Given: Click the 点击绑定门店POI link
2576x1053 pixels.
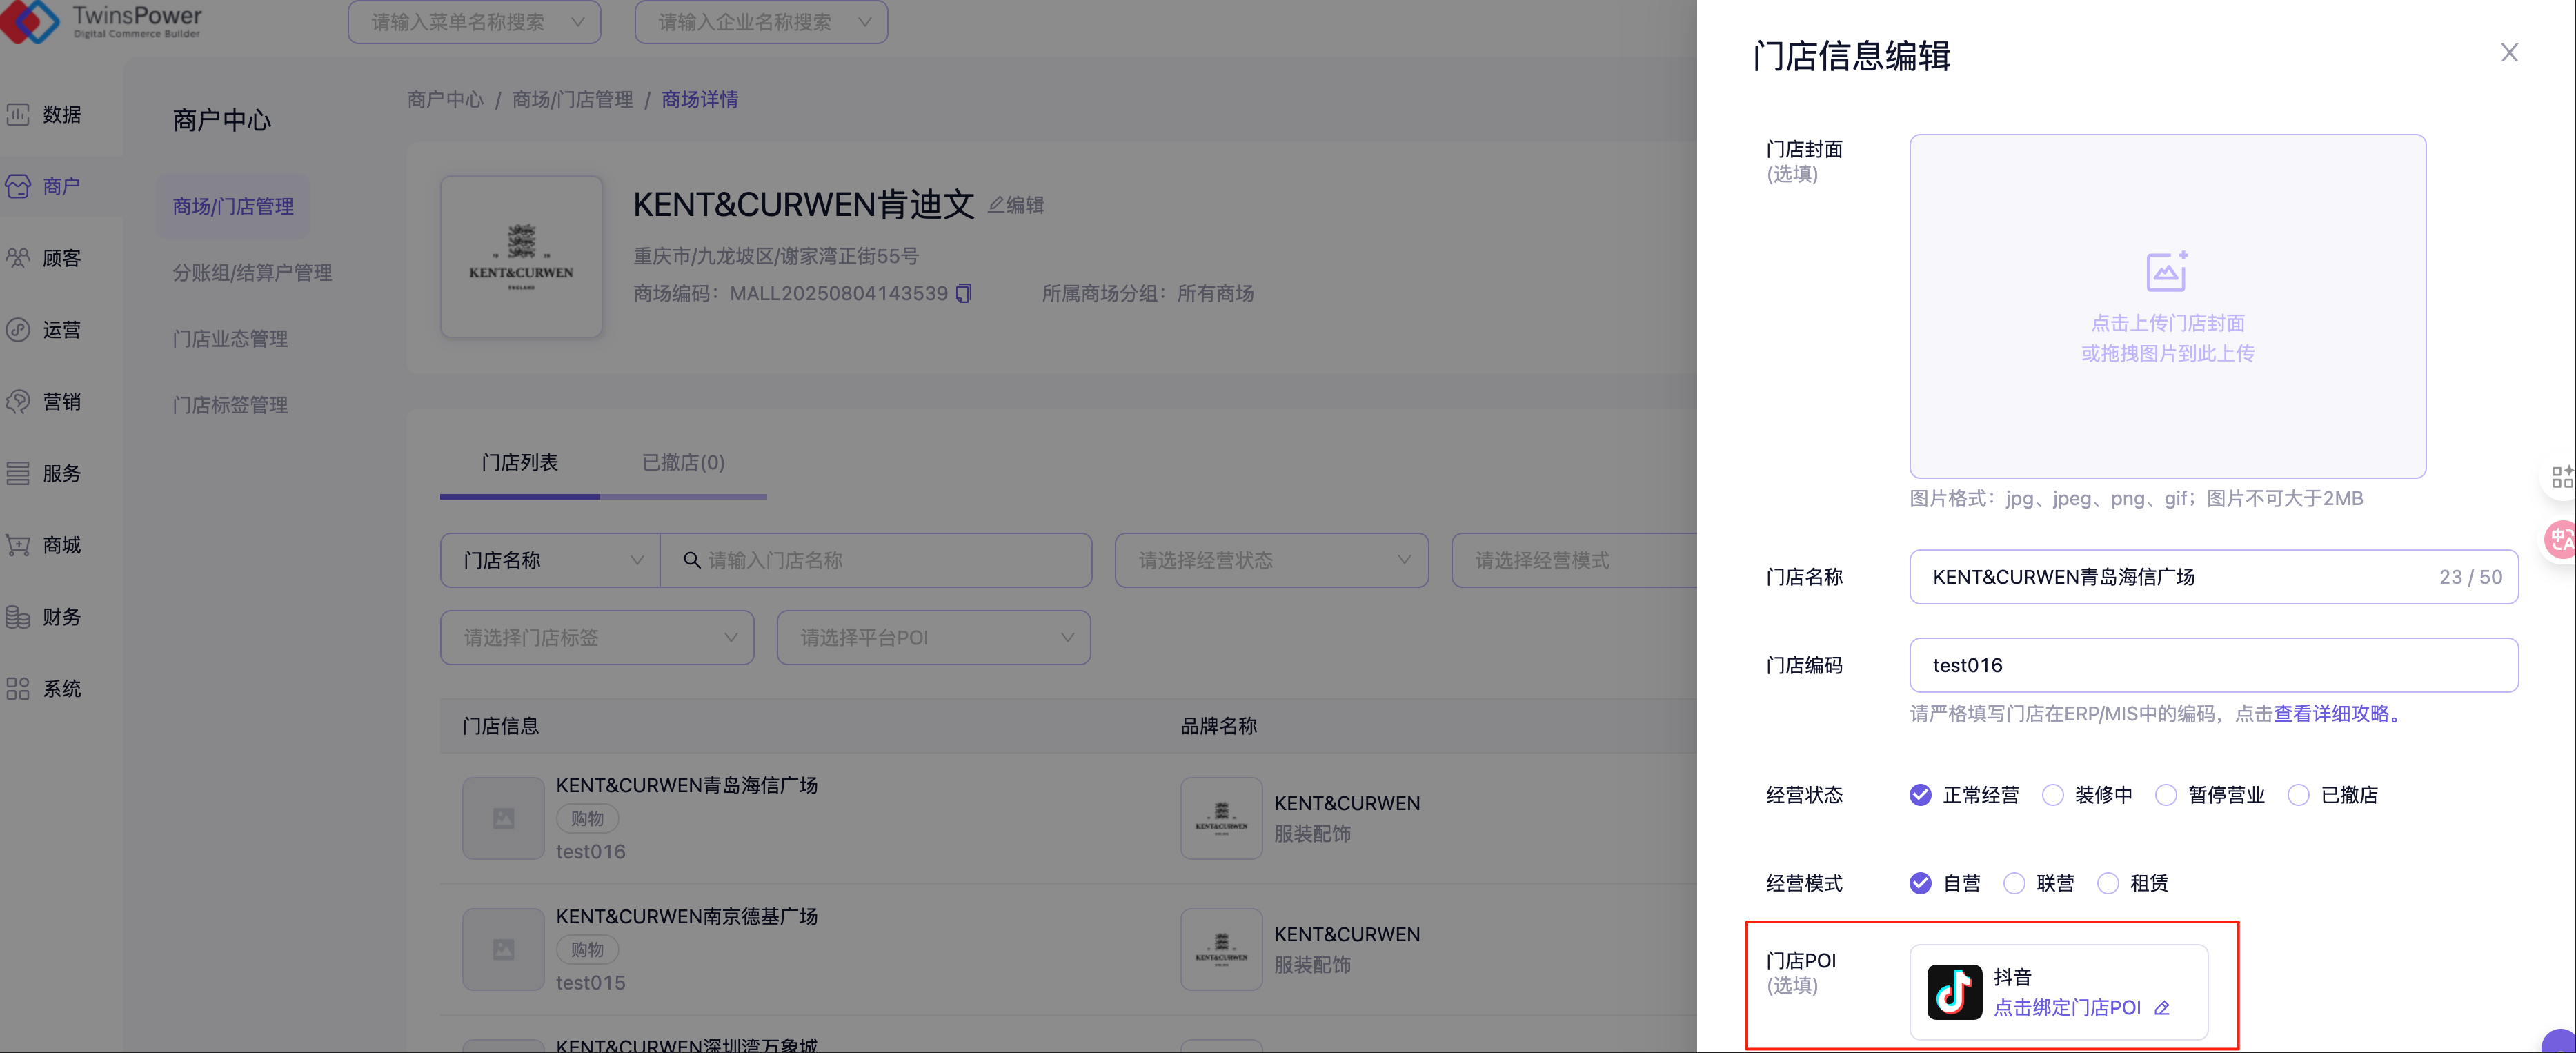Looking at the screenshot, I should tap(2066, 1008).
